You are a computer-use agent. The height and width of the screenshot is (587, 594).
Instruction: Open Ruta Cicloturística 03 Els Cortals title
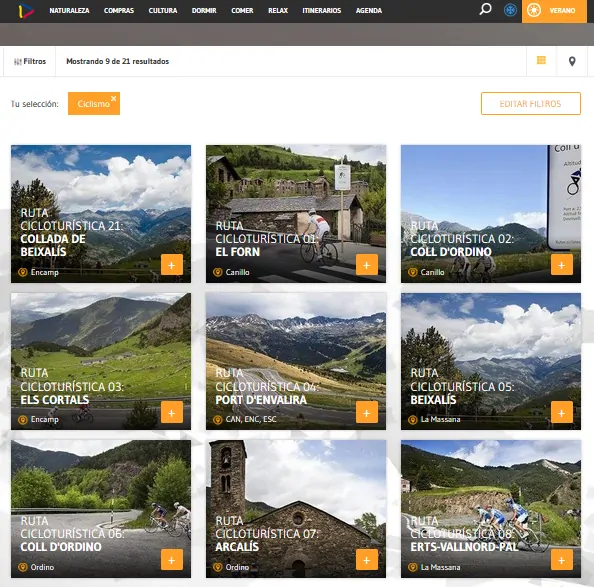tap(72, 386)
